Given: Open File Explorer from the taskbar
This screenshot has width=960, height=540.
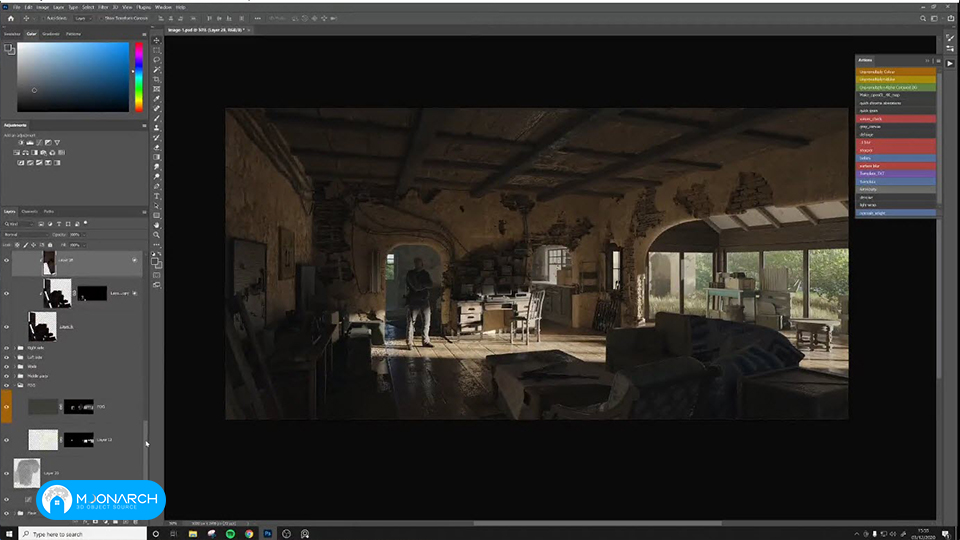Looking at the screenshot, I should pyautogui.click(x=193, y=534).
